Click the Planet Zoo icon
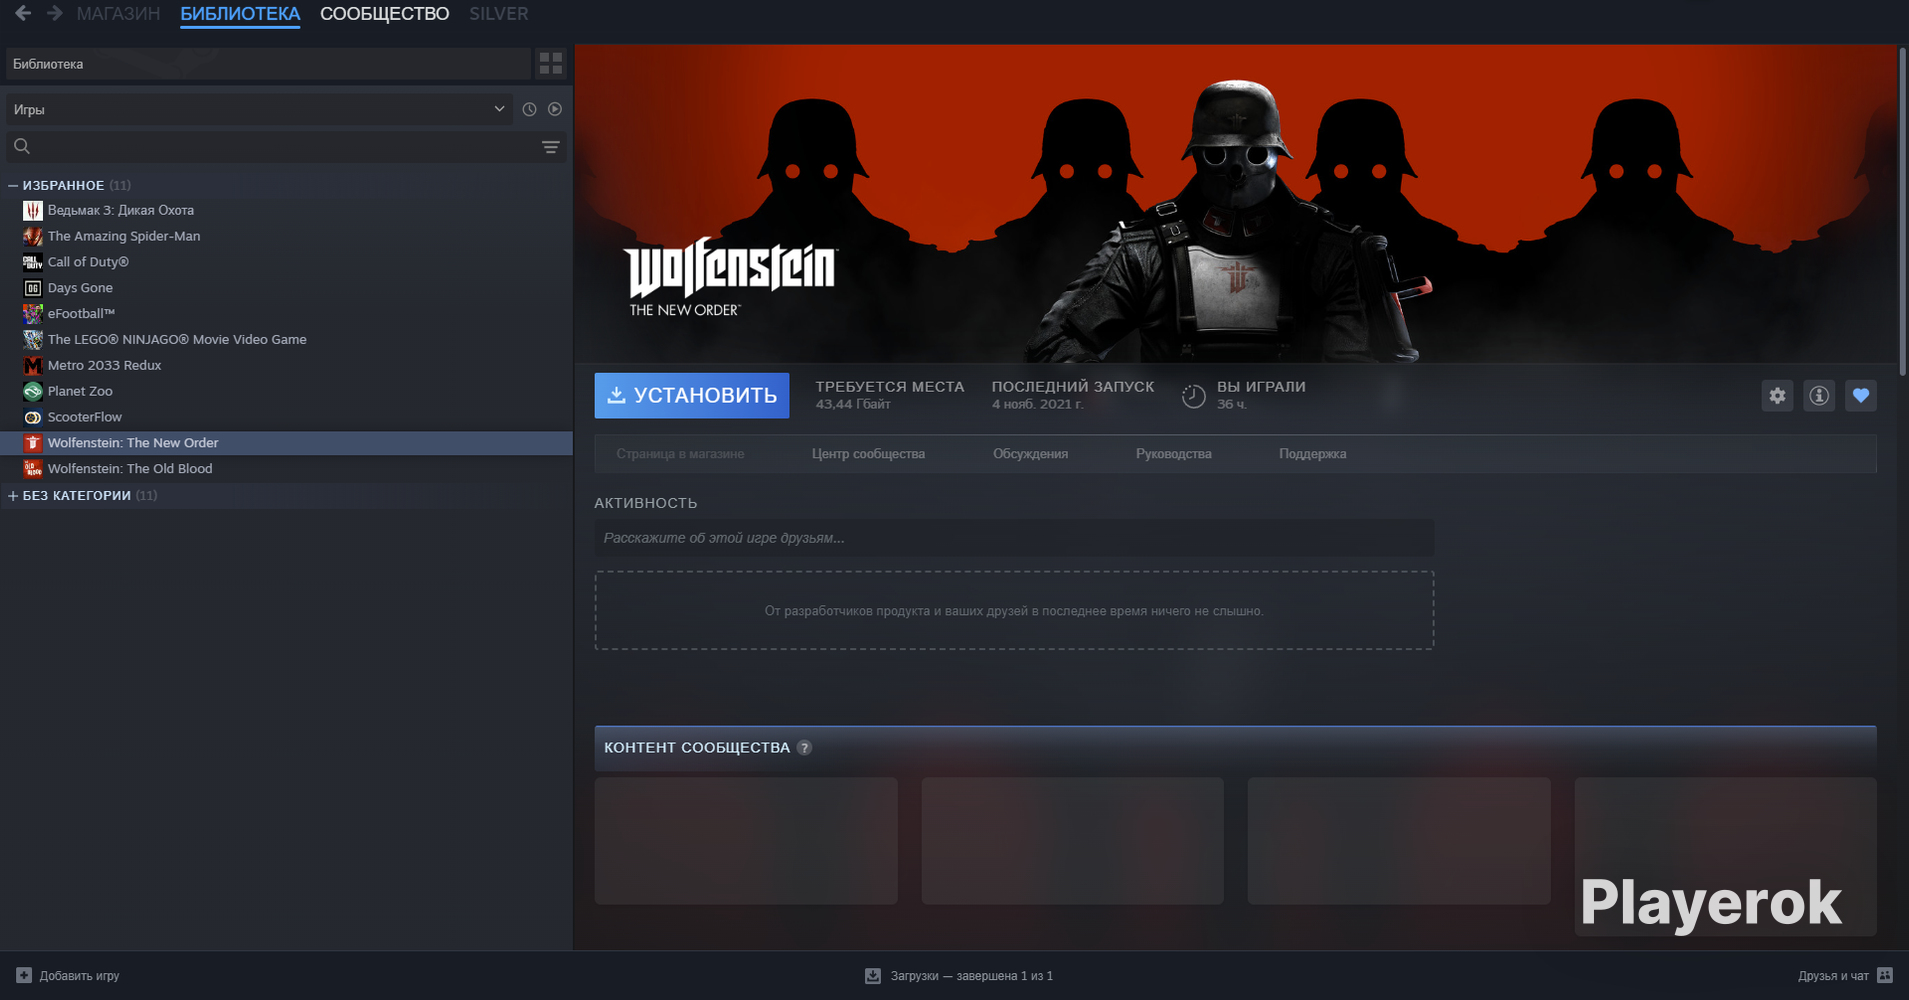The height and width of the screenshot is (1000, 1909). coord(33,392)
